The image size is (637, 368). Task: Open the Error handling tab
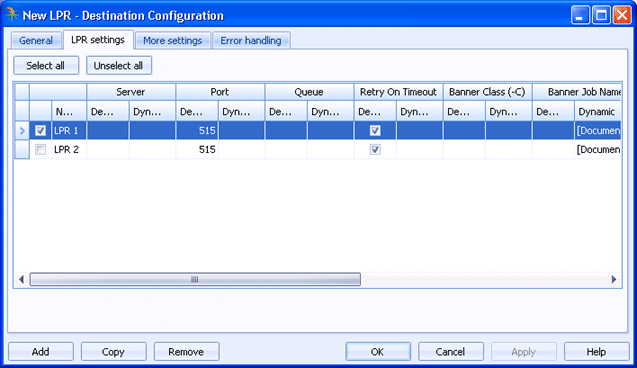pyautogui.click(x=251, y=41)
